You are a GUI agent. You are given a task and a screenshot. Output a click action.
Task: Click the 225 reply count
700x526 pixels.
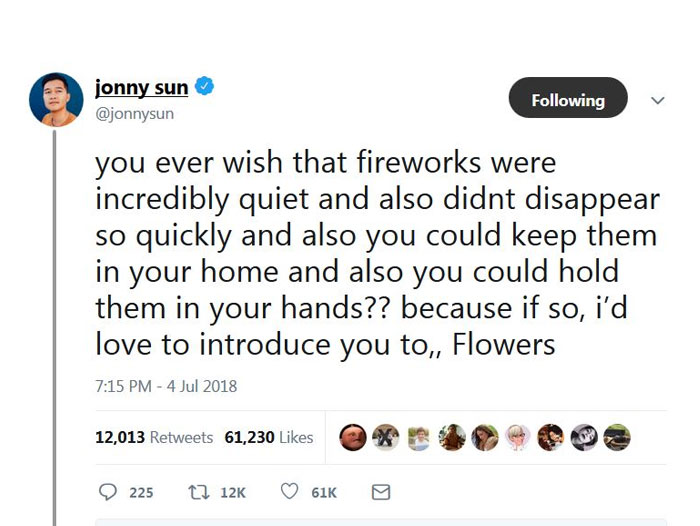[141, 492]
